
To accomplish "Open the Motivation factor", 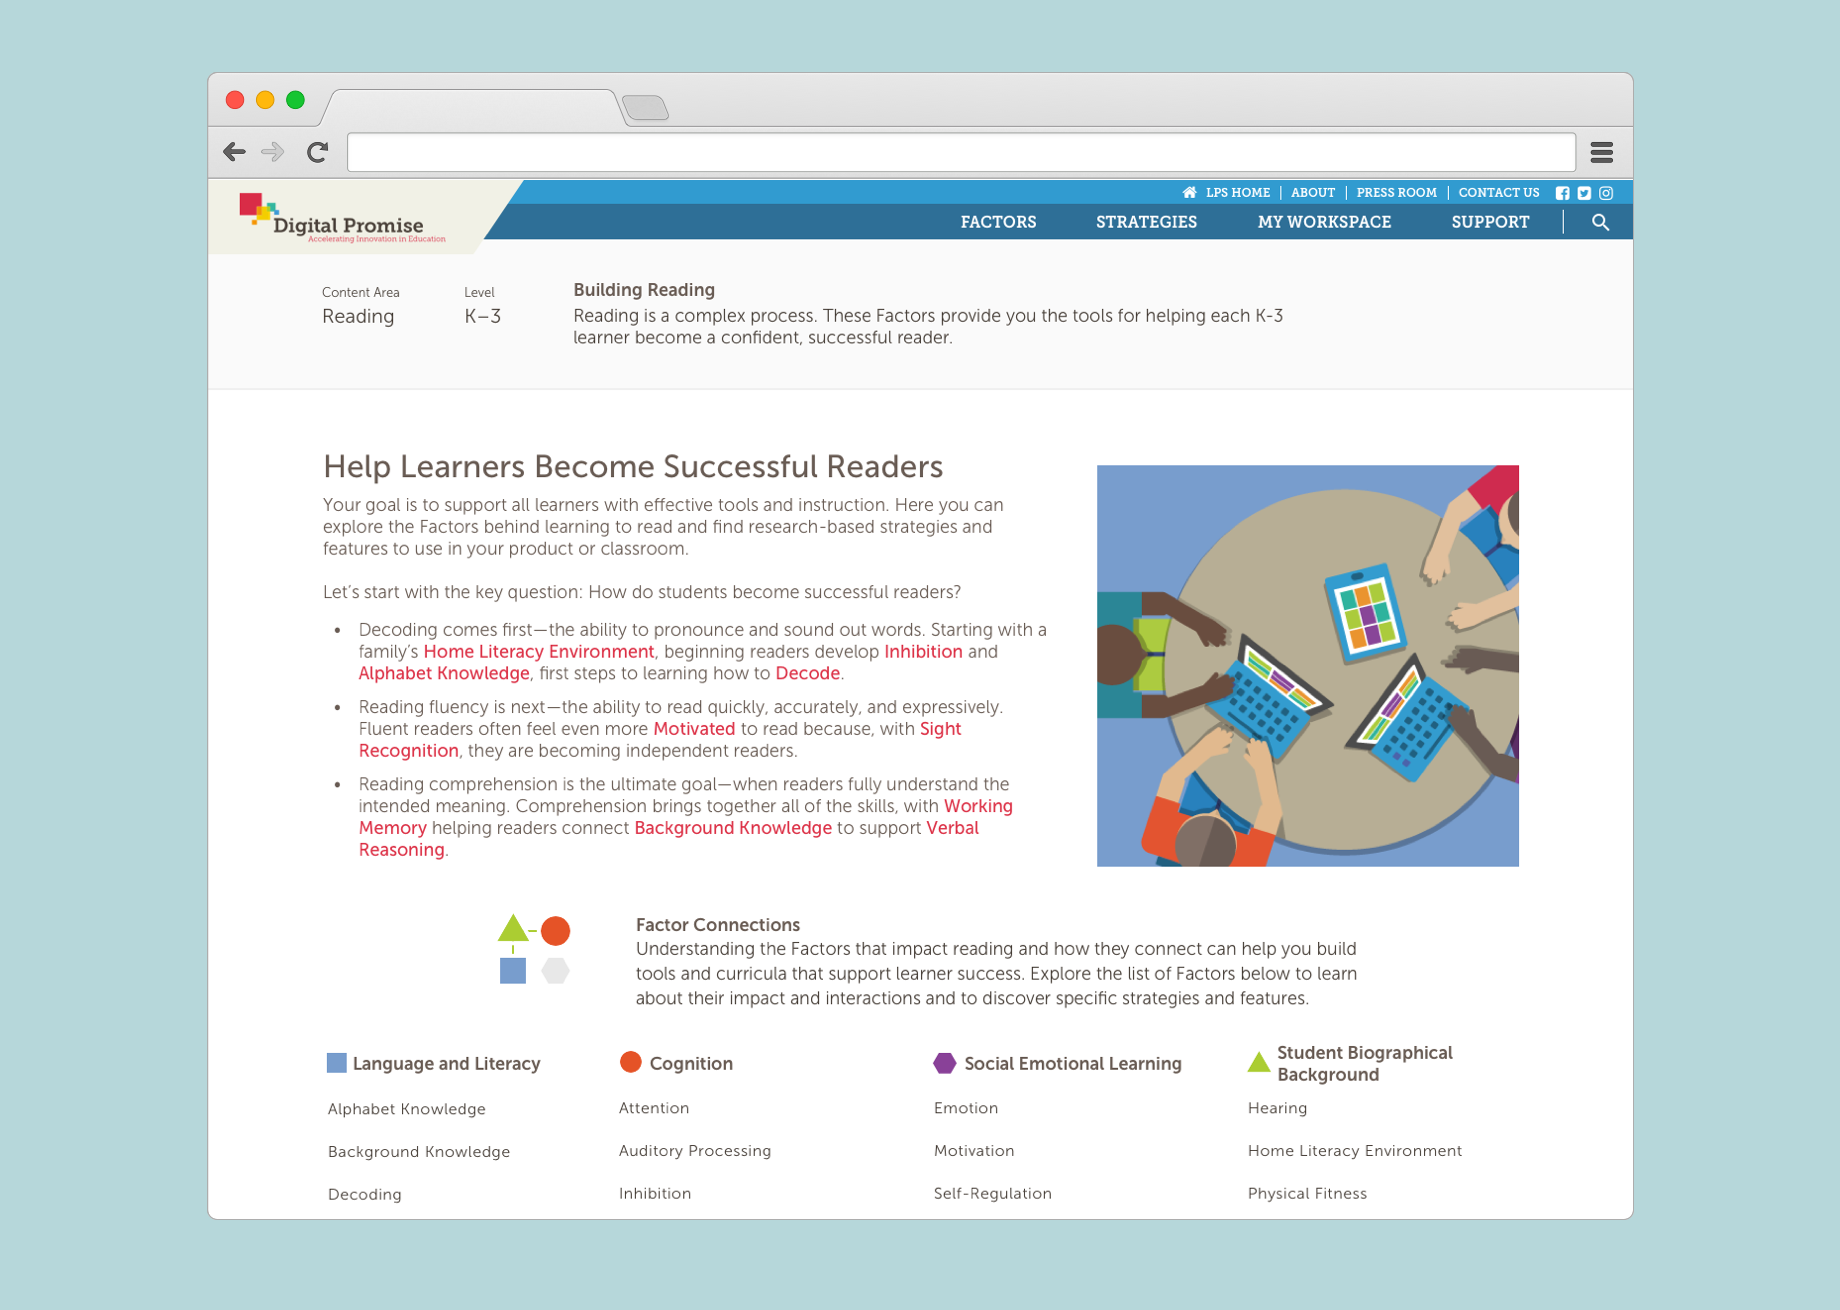I will (973, 1151).
